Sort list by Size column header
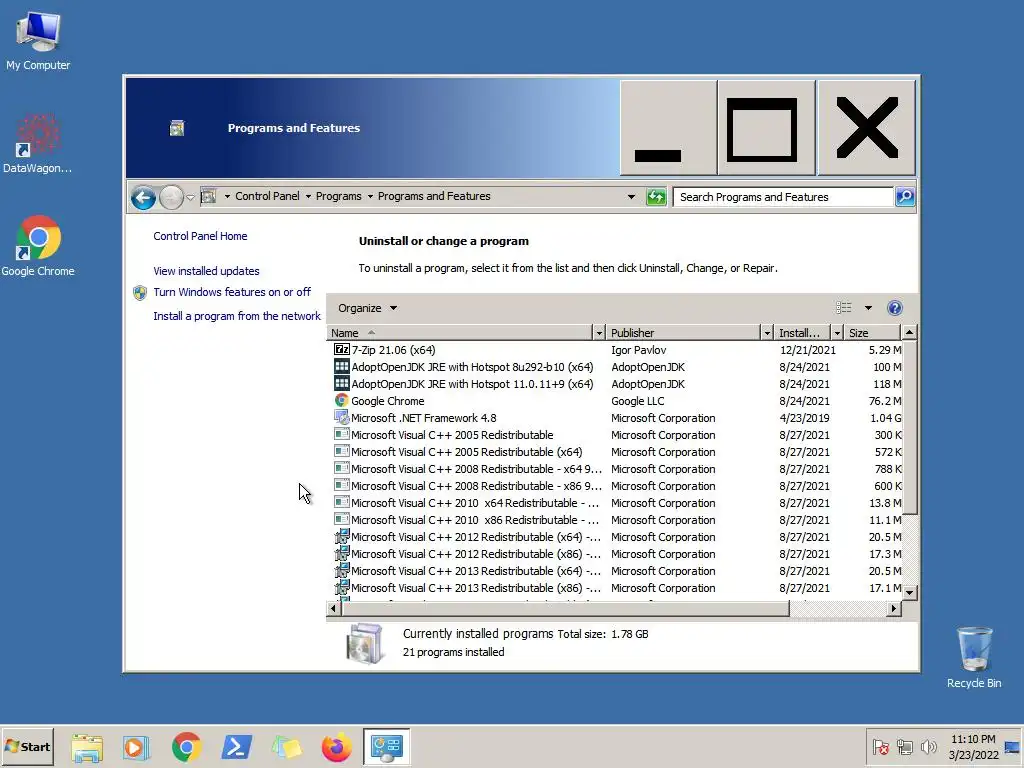1024x768 pixels. 872,332
